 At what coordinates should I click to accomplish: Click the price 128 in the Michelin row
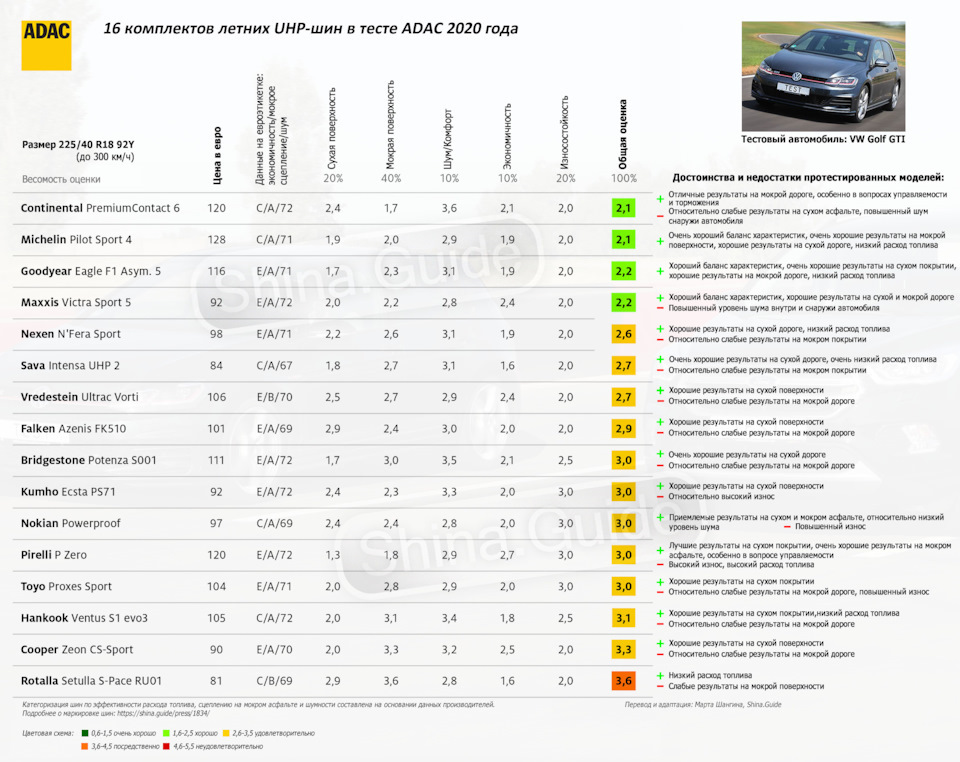pyautogui.click(x=216, y=239)
